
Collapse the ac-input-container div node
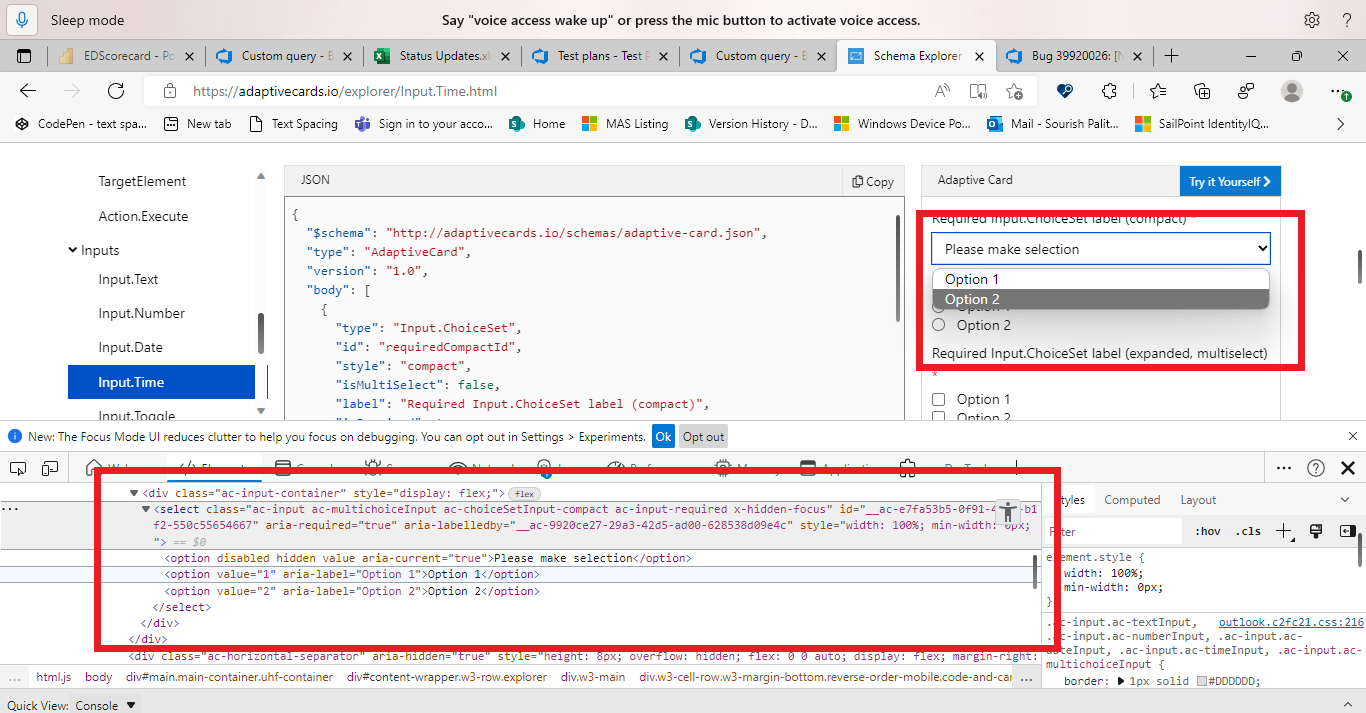134,492
